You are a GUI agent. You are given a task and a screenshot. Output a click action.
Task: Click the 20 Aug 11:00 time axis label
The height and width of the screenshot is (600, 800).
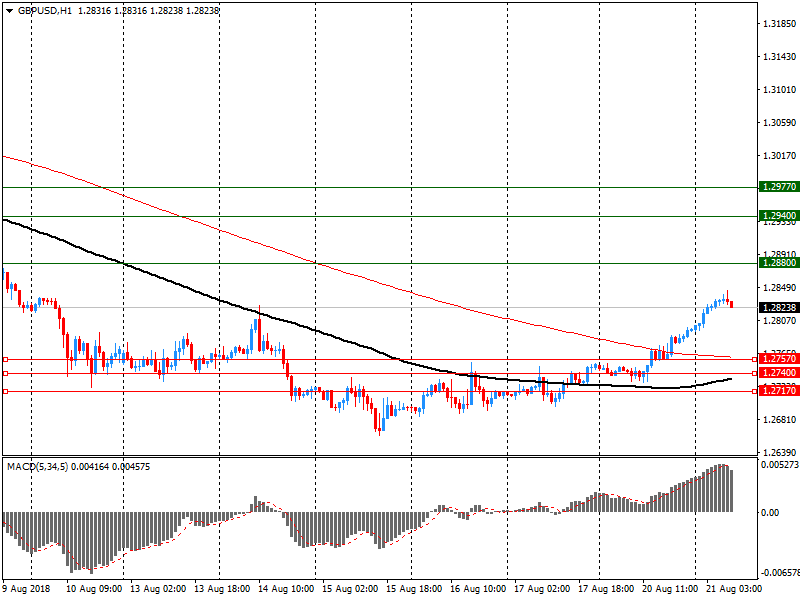point(670,589)
